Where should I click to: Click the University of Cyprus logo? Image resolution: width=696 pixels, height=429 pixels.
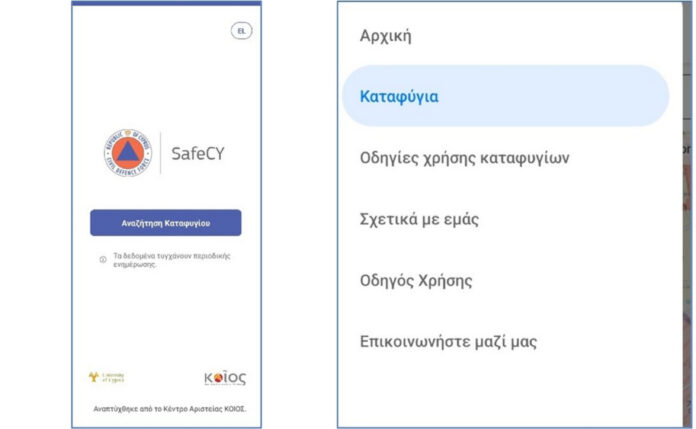(x=107, y=377)
